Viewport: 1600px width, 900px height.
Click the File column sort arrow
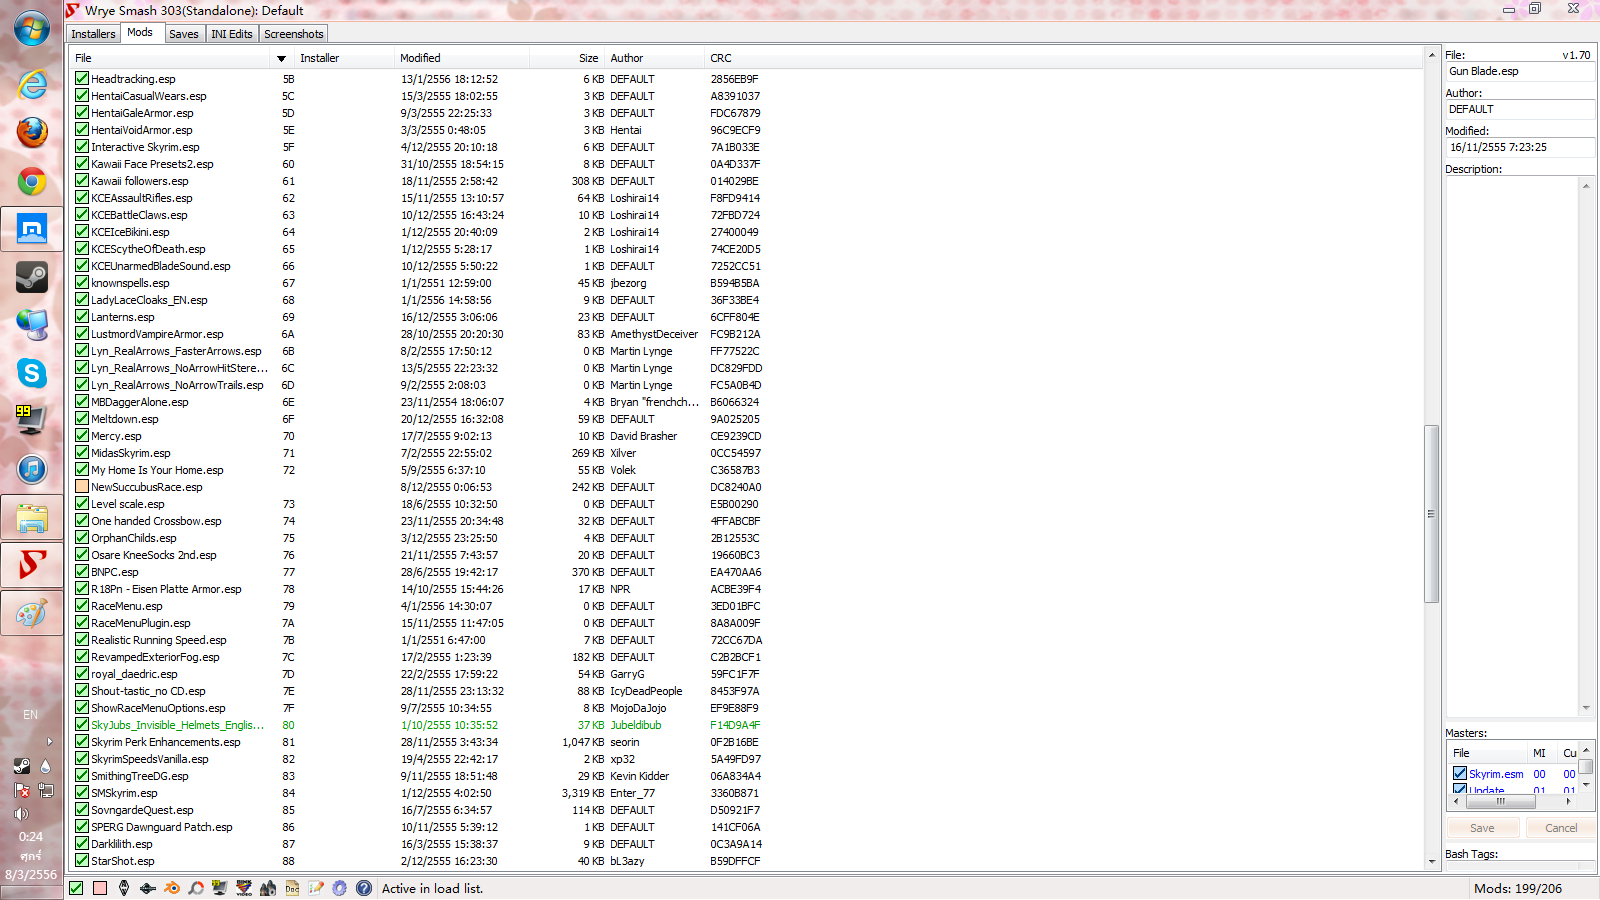coord(281,59)
